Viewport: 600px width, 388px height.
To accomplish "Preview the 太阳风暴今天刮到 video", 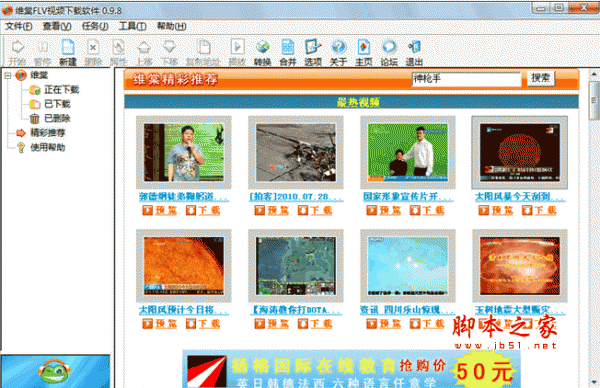I will [x=496, y=210].
